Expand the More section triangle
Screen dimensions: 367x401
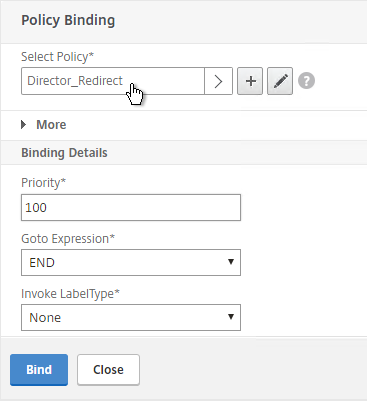(x=23, y=125)
